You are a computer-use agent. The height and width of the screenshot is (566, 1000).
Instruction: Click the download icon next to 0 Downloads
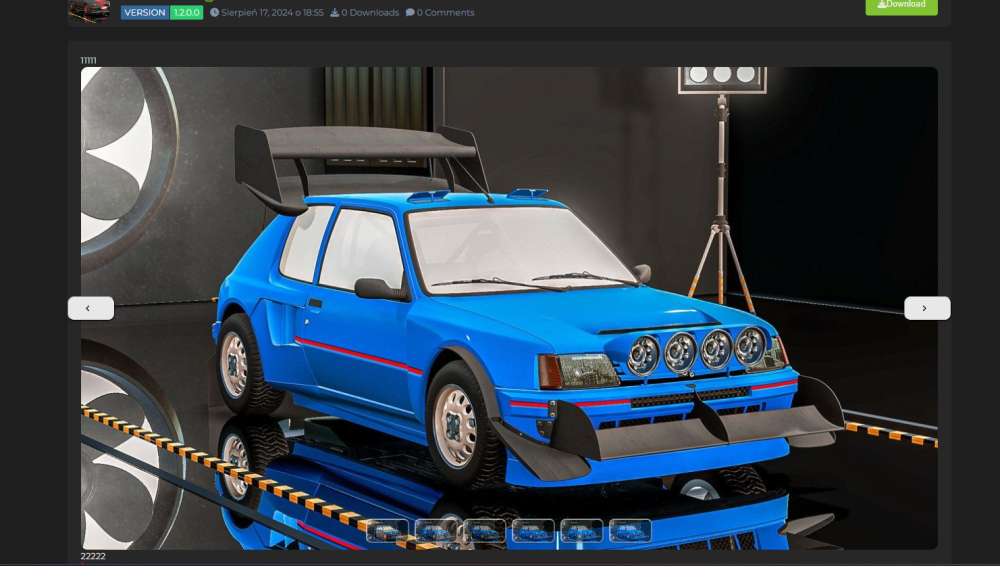pyautogui.click(x=334, y=13)
